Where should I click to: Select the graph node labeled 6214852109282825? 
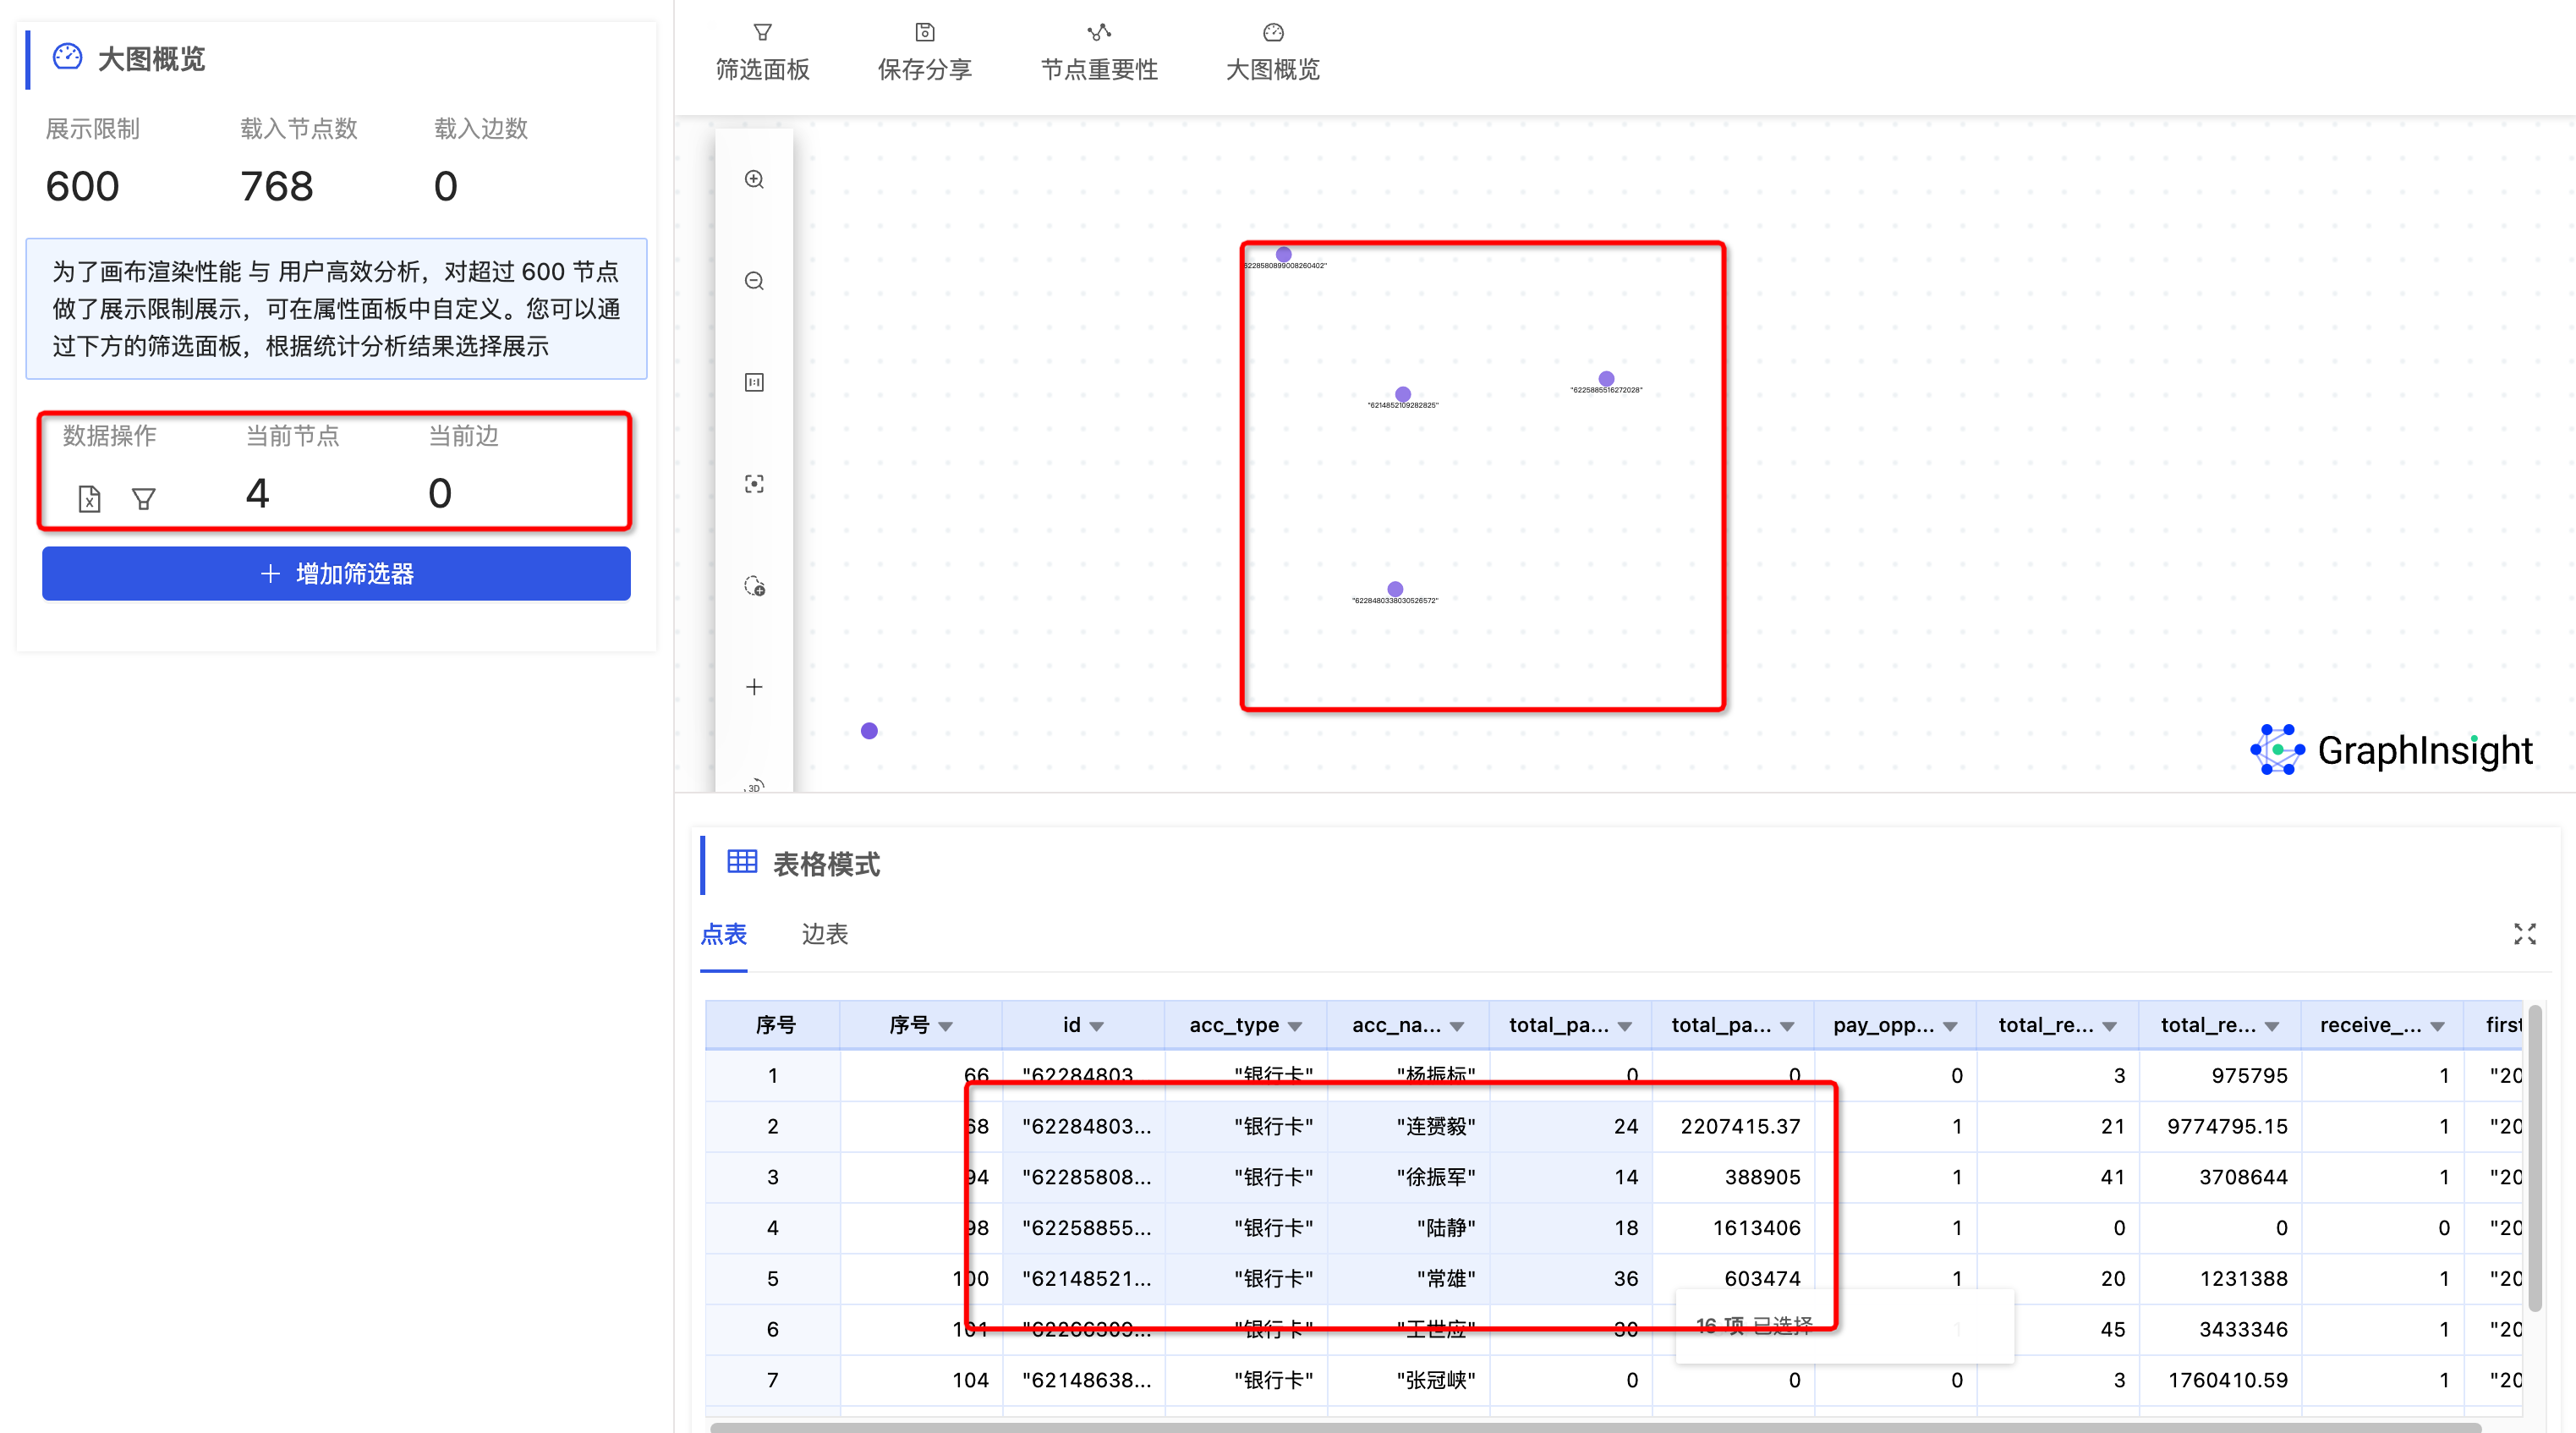1403,394
